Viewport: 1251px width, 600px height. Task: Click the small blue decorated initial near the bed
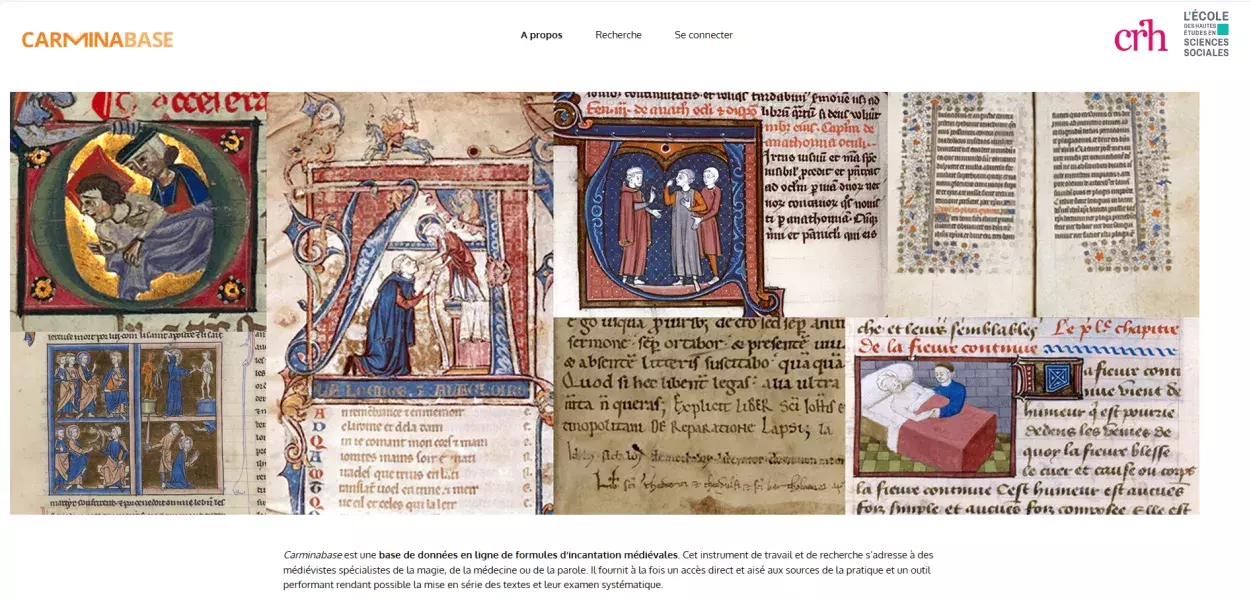click(x=1048, y=378)
